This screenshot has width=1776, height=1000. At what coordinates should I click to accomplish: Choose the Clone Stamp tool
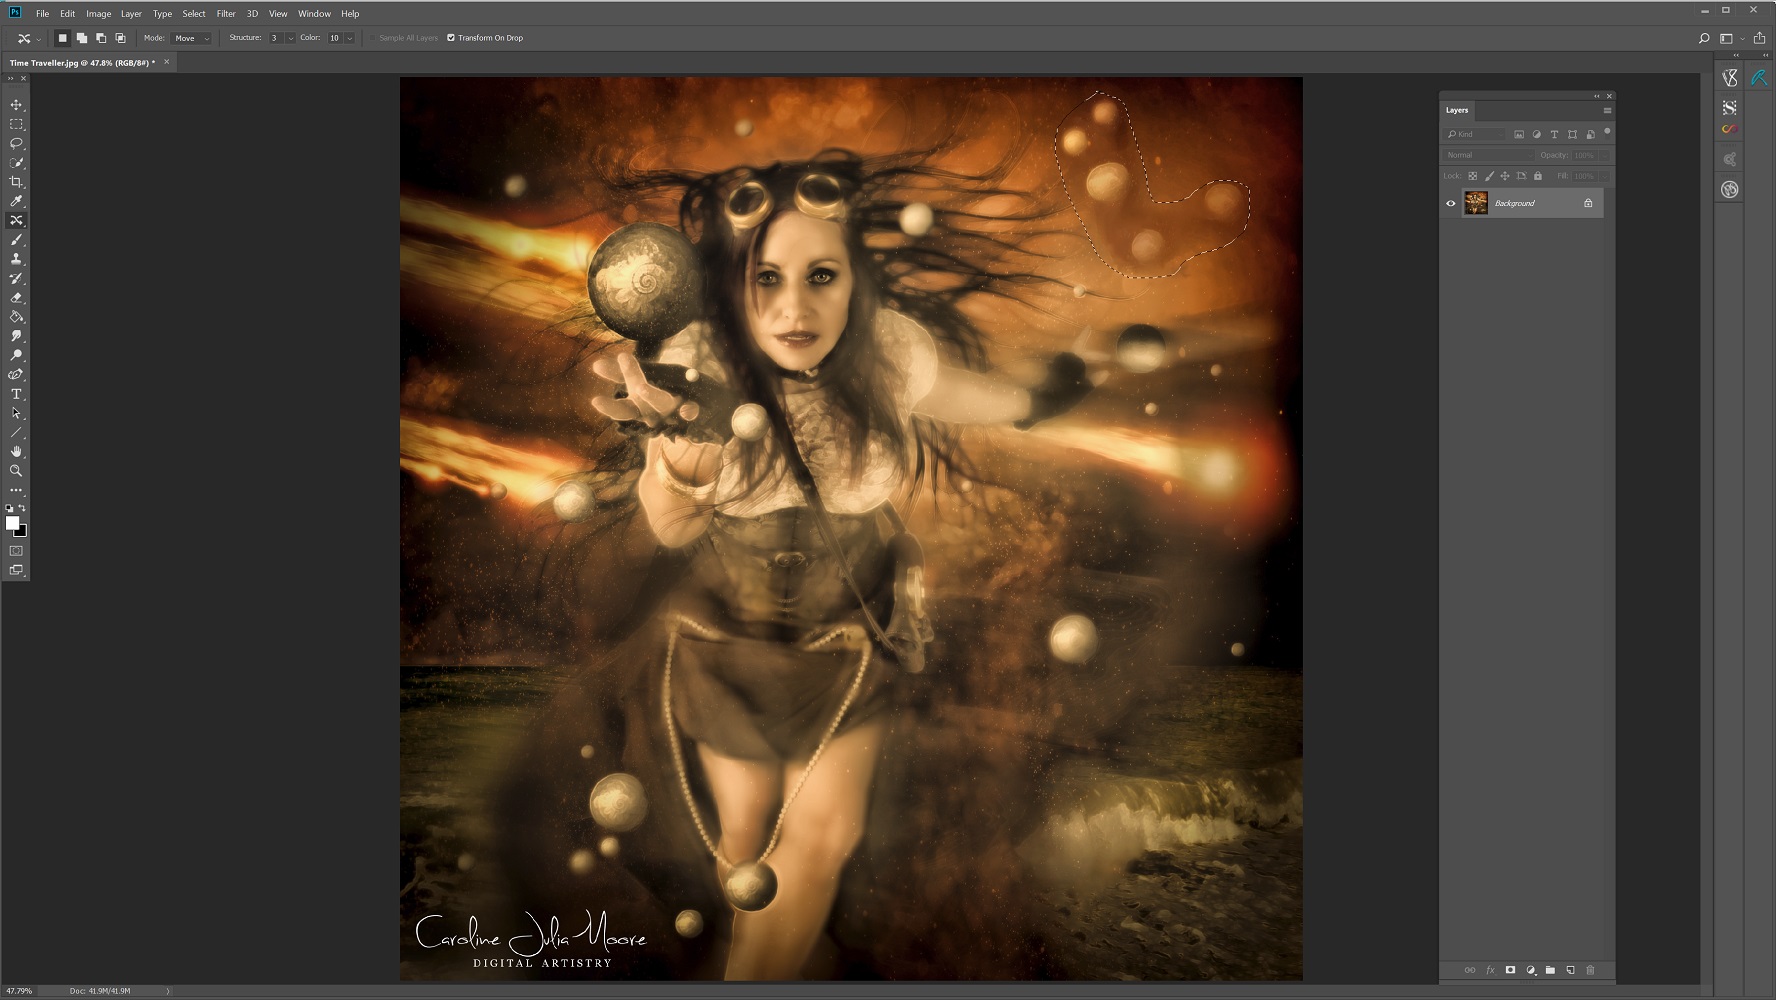click(x=16, y=259)
